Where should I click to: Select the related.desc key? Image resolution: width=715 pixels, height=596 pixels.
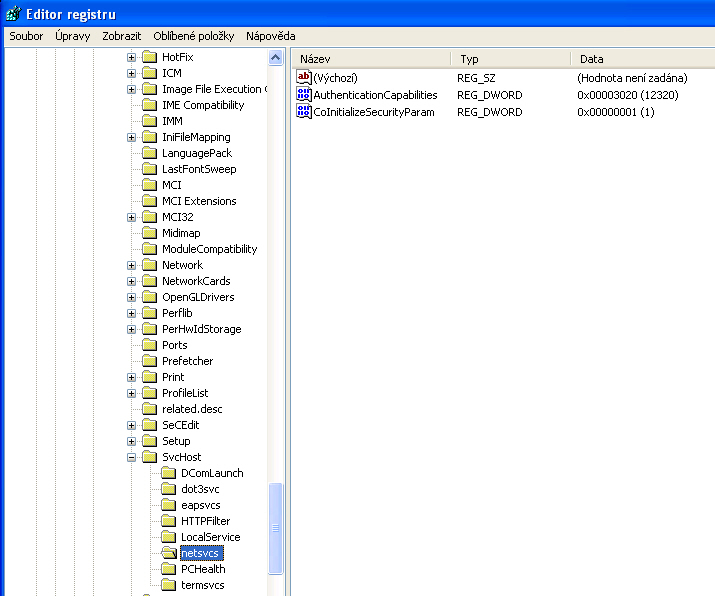[x=192, y=409]
